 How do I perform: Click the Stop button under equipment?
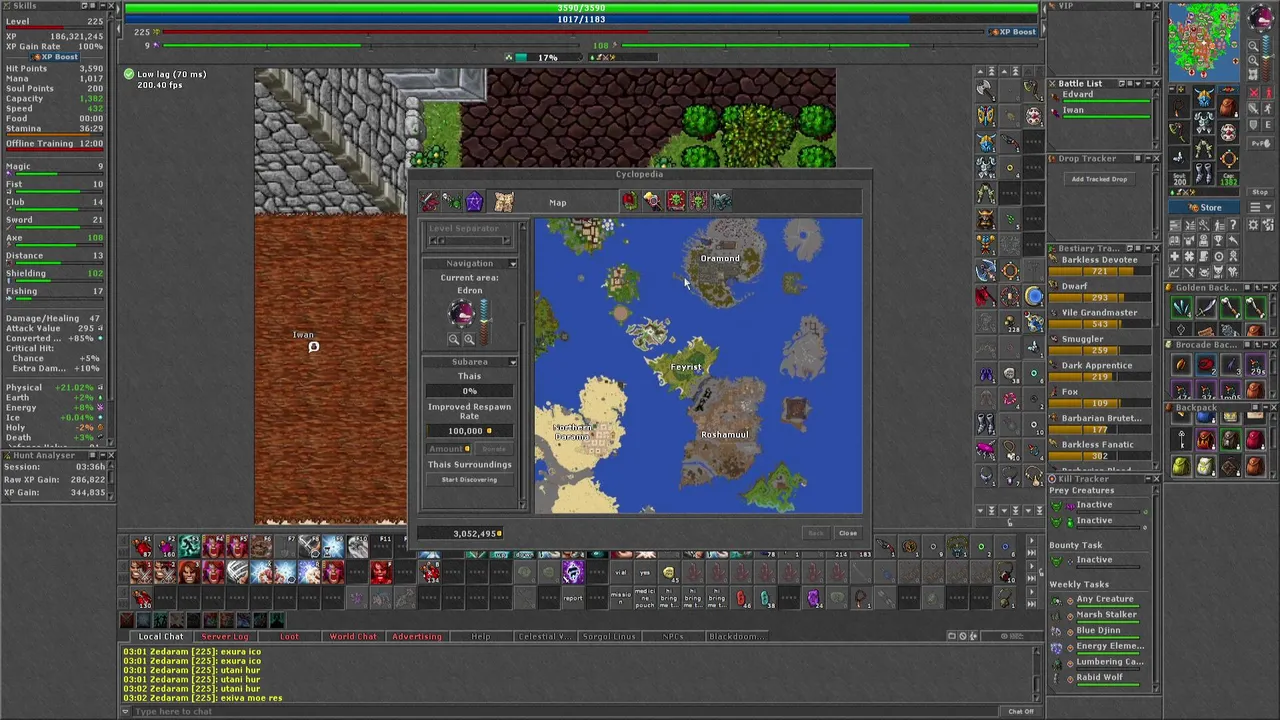pyautogui.click(x=1259, y=192)
